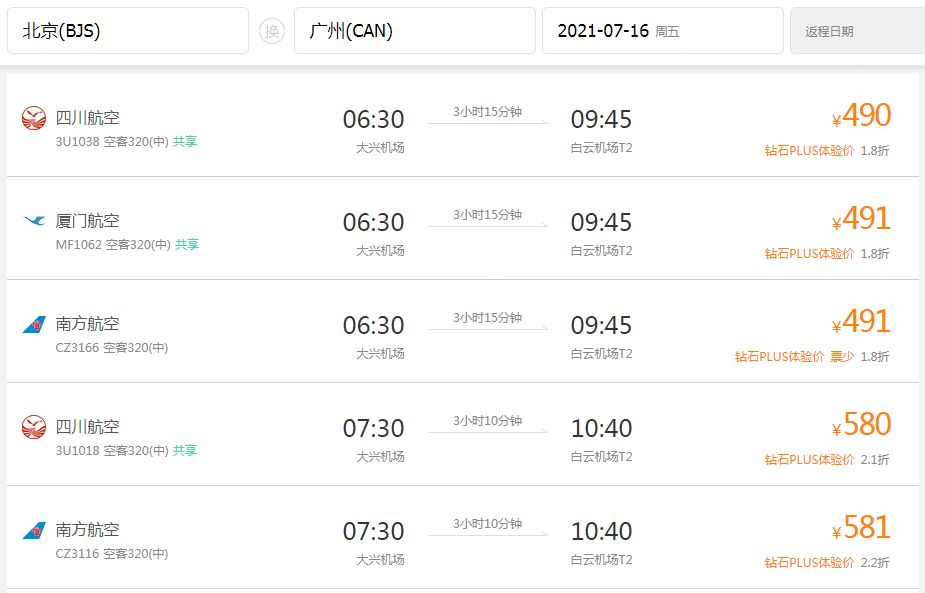Edit departure city field 北京(BJS)
The image size is (925, 593).
point(128,31)
